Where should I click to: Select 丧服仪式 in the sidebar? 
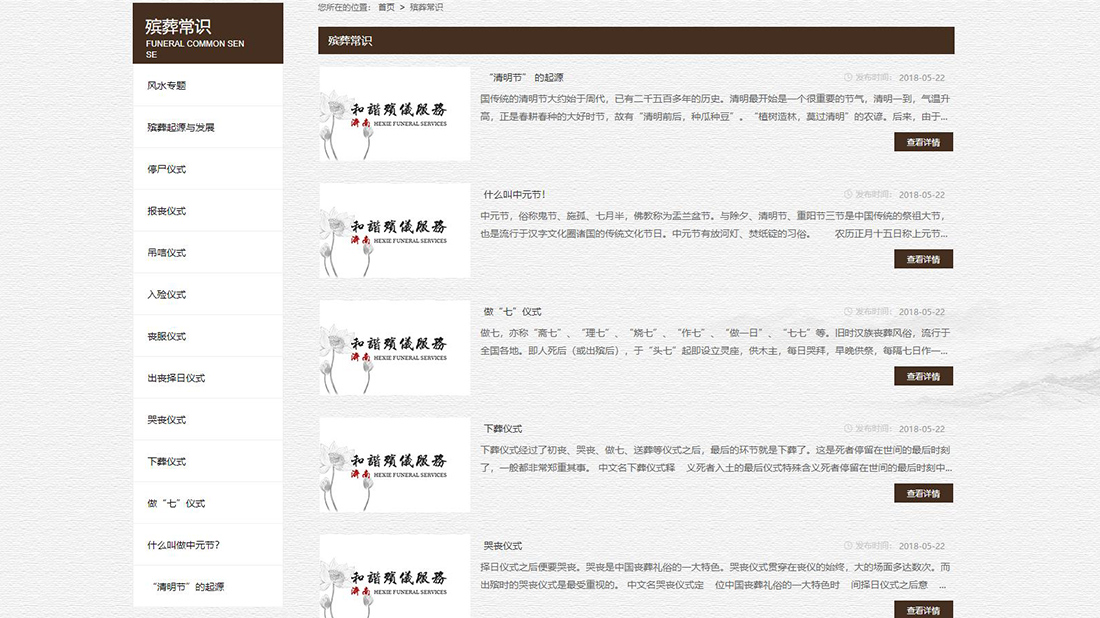(x=169, y=336)
